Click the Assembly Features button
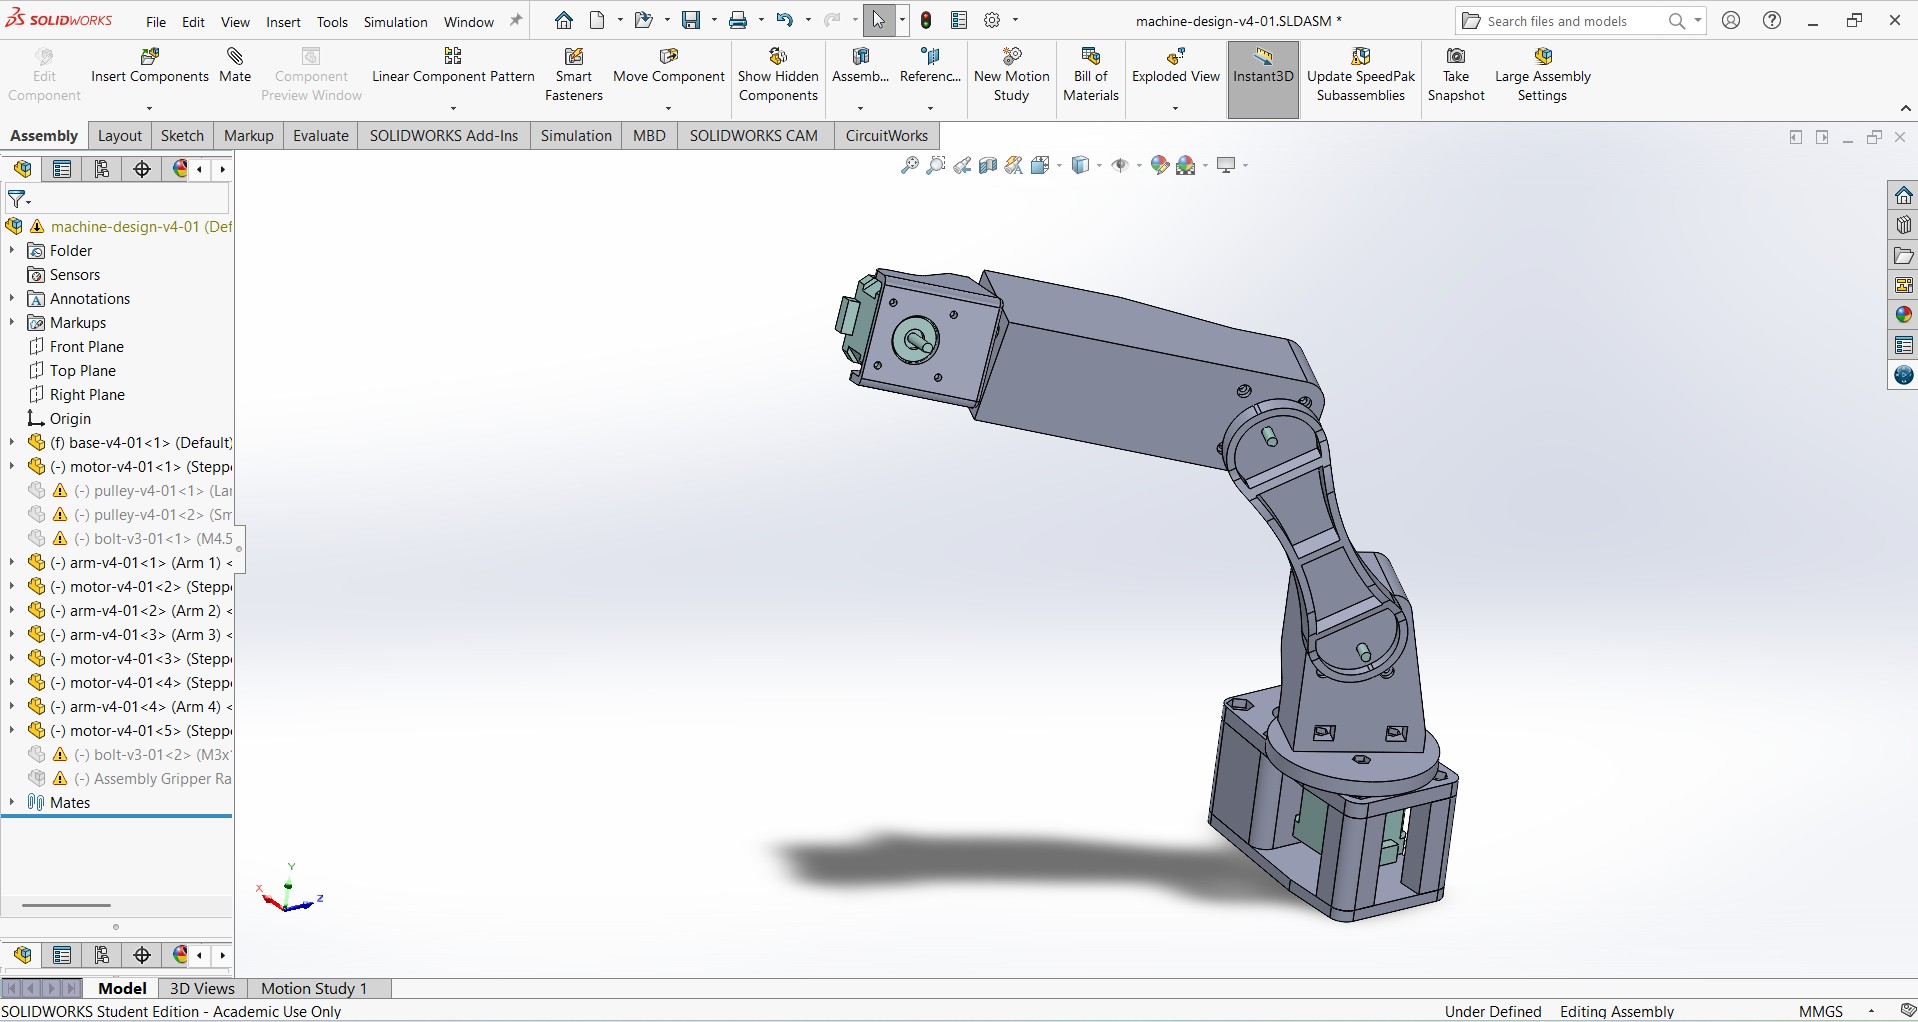This screenshot has height=1022, width=1918. point(860,66)
